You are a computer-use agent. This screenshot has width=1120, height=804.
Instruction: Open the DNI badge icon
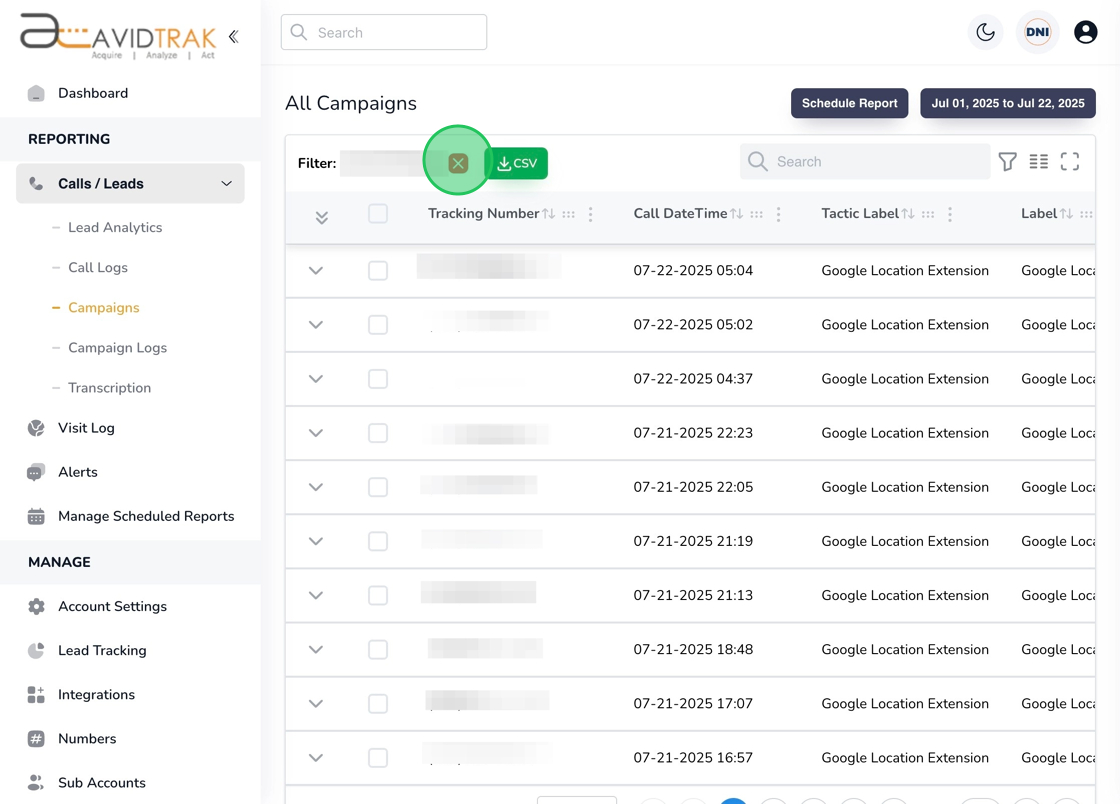pos(1037,32)
